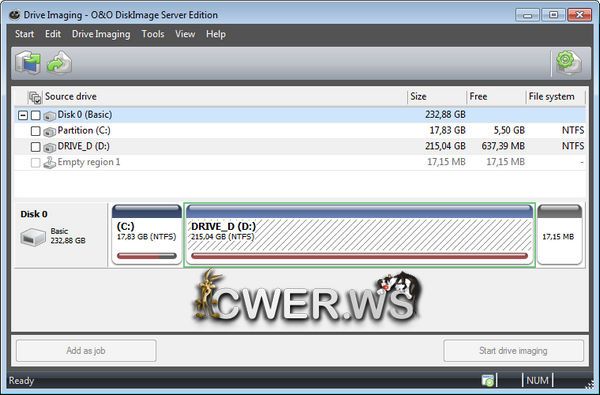Click the Empty region 1 icon
The height and width of the screenshot is (395, 600).
point(49,163)
